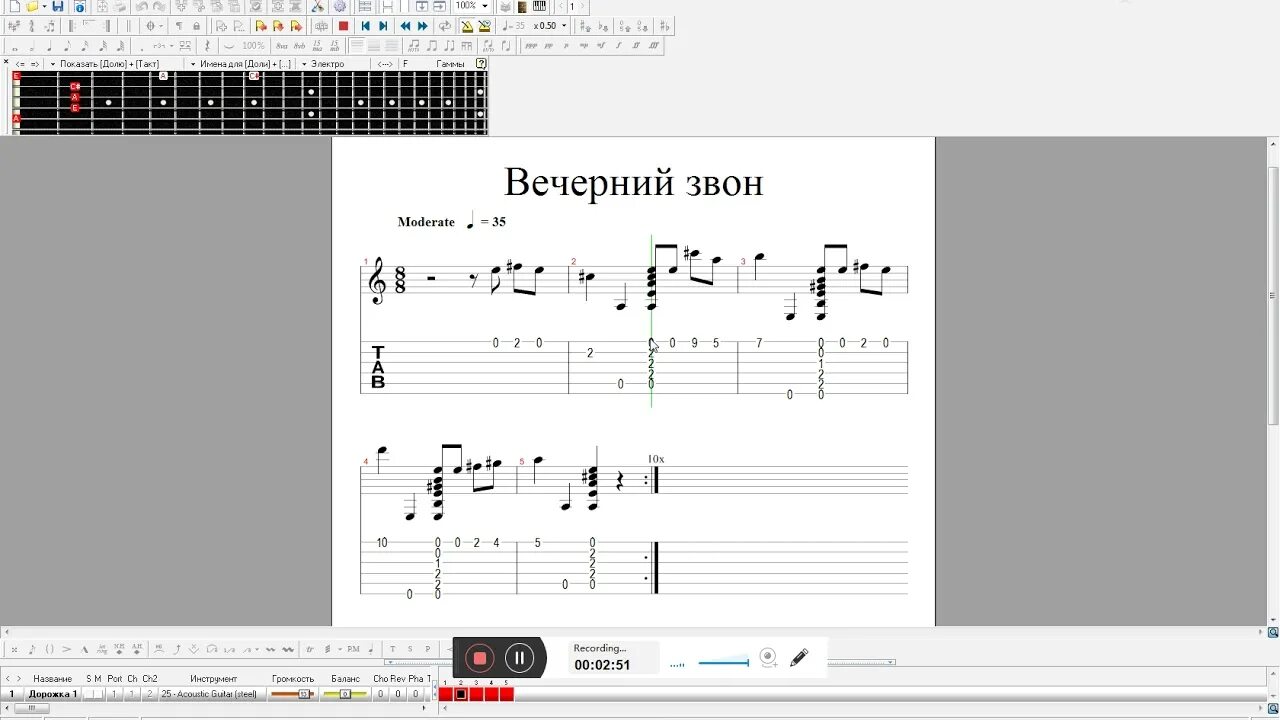Click the fretboard left arrow '<='
Screen dimensions: 1280x720
tap(20, 64)
